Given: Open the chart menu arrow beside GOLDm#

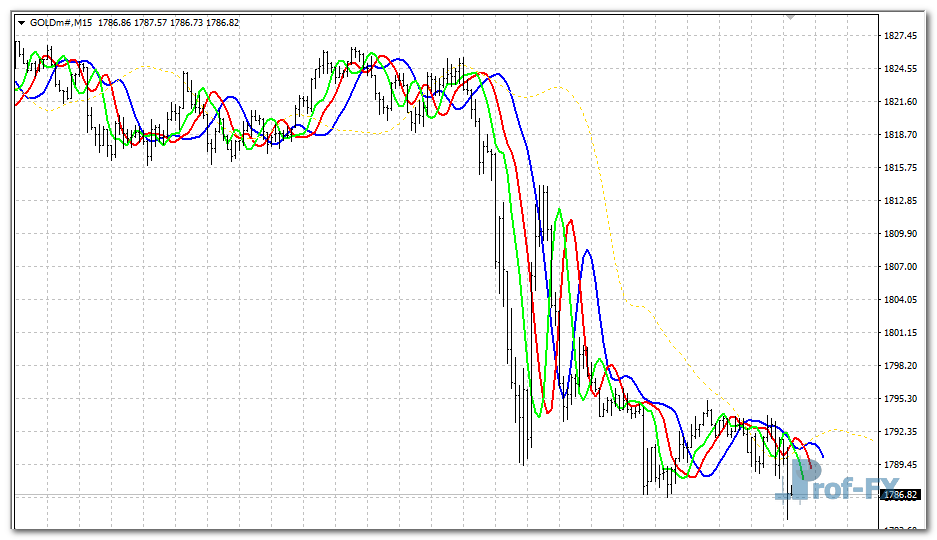Looking at the screenshot, I should click(x=22, y=22).
